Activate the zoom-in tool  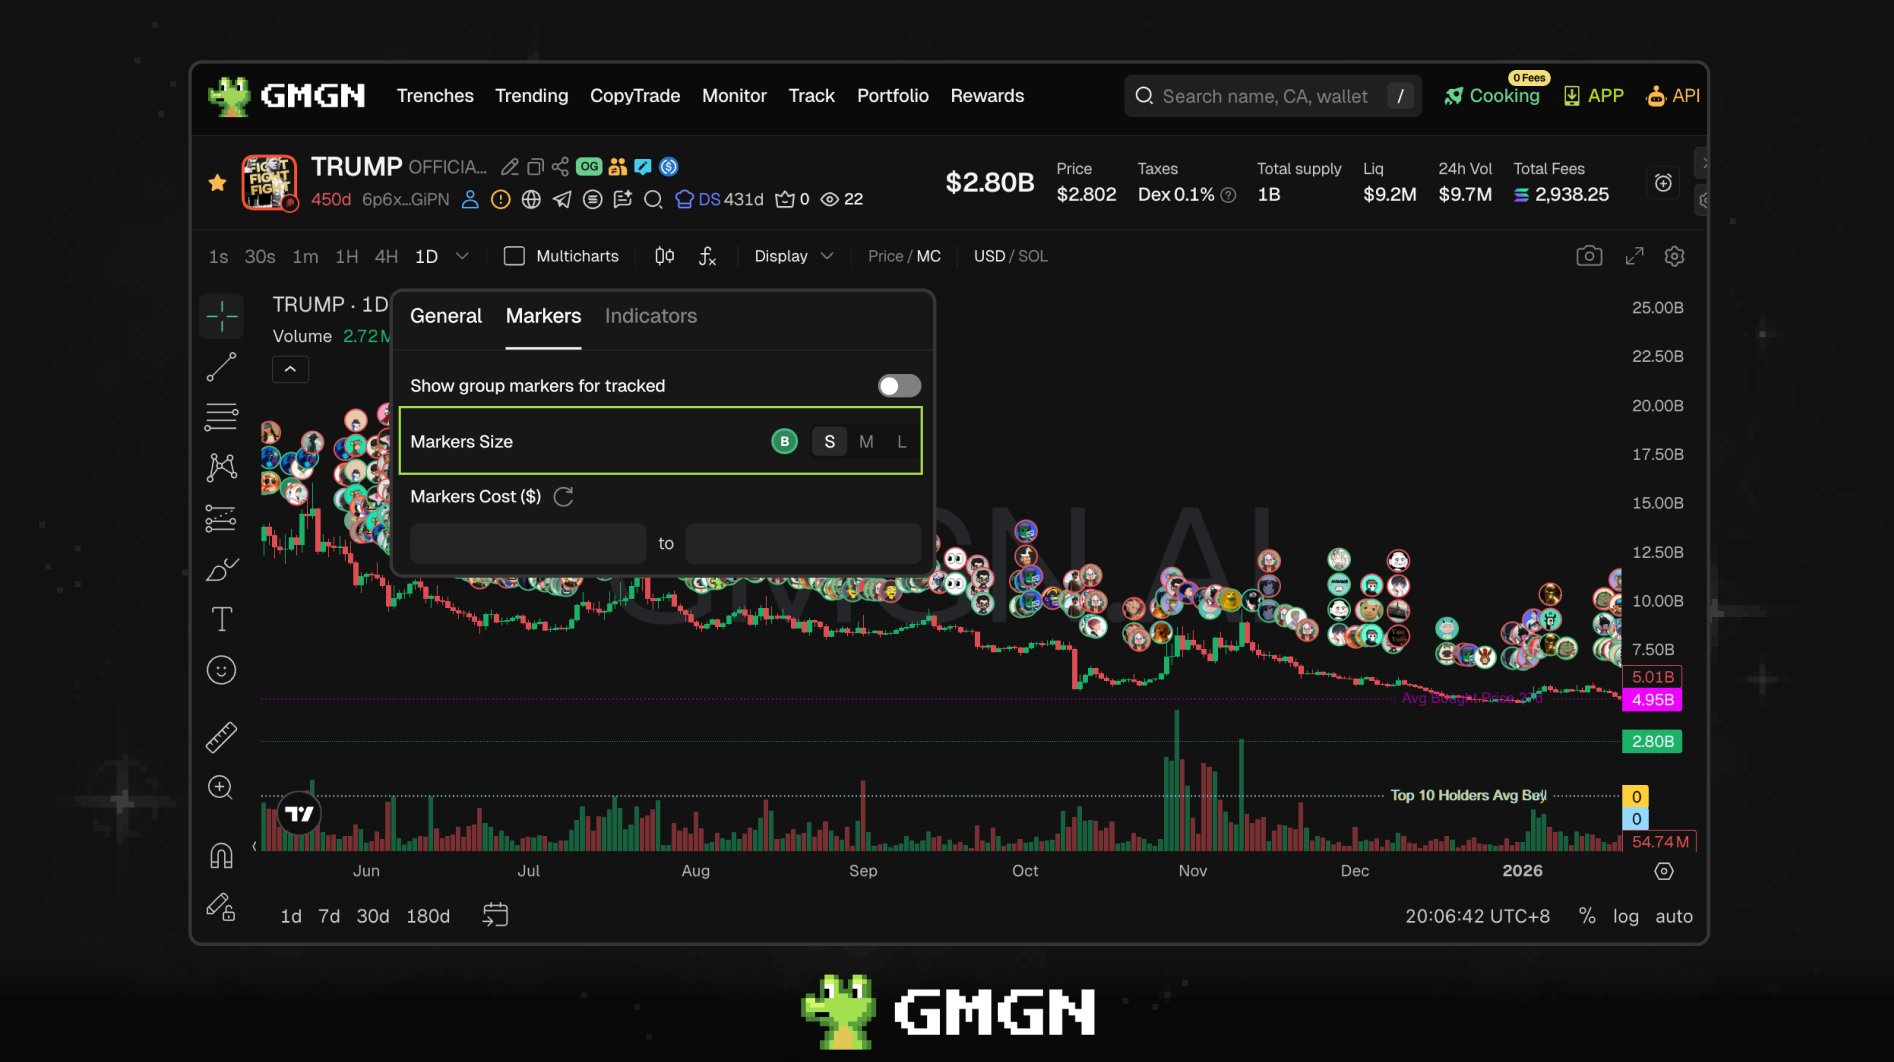tap(221, 788)
